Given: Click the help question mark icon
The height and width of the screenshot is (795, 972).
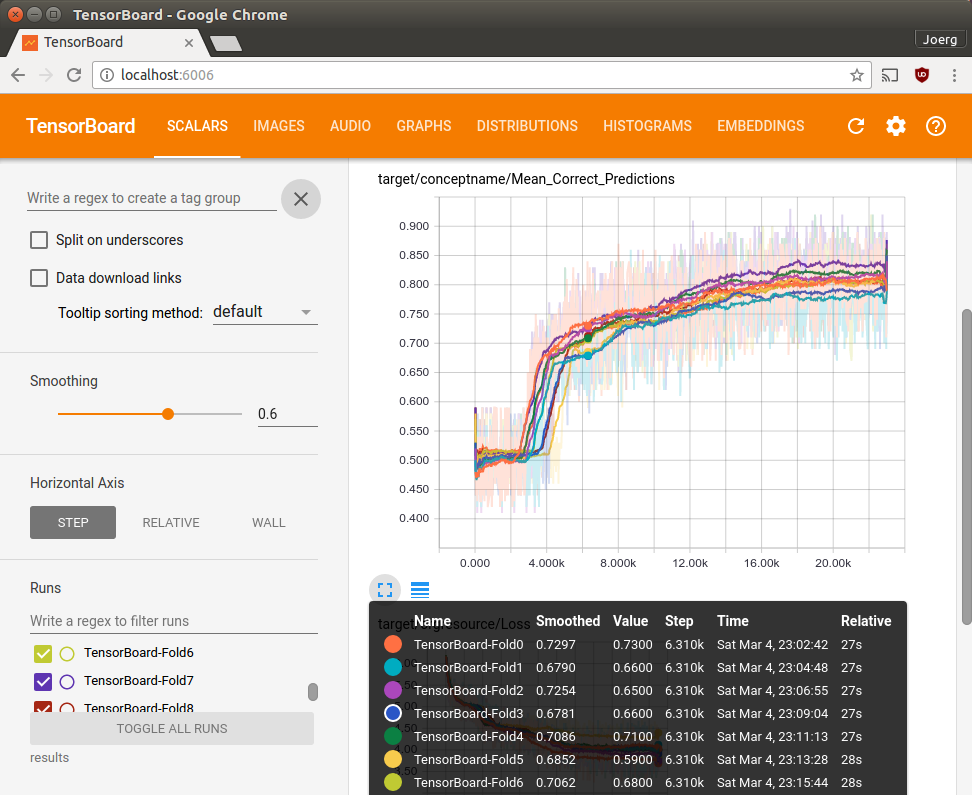Looking at the screenshot, I should pos(936,126).
